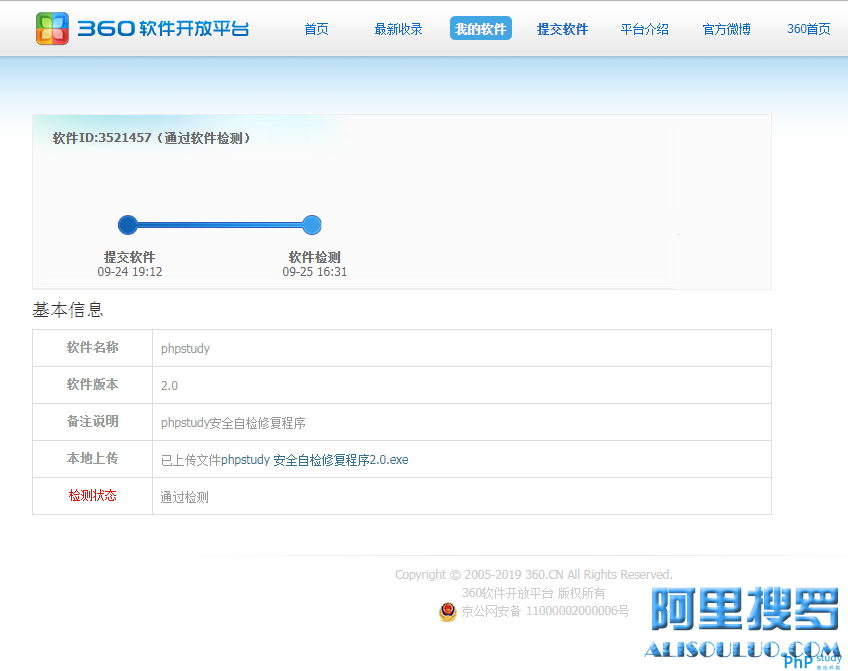
Task: Click the 软件ID:3521457 heading
Action: click(151, 138)
